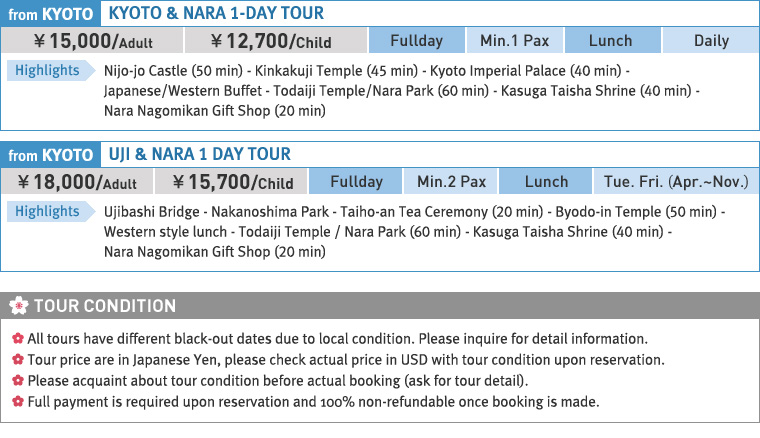
Task: Click the flower bullet before 'Full payment is required'
Action: (x=17, y=402)
